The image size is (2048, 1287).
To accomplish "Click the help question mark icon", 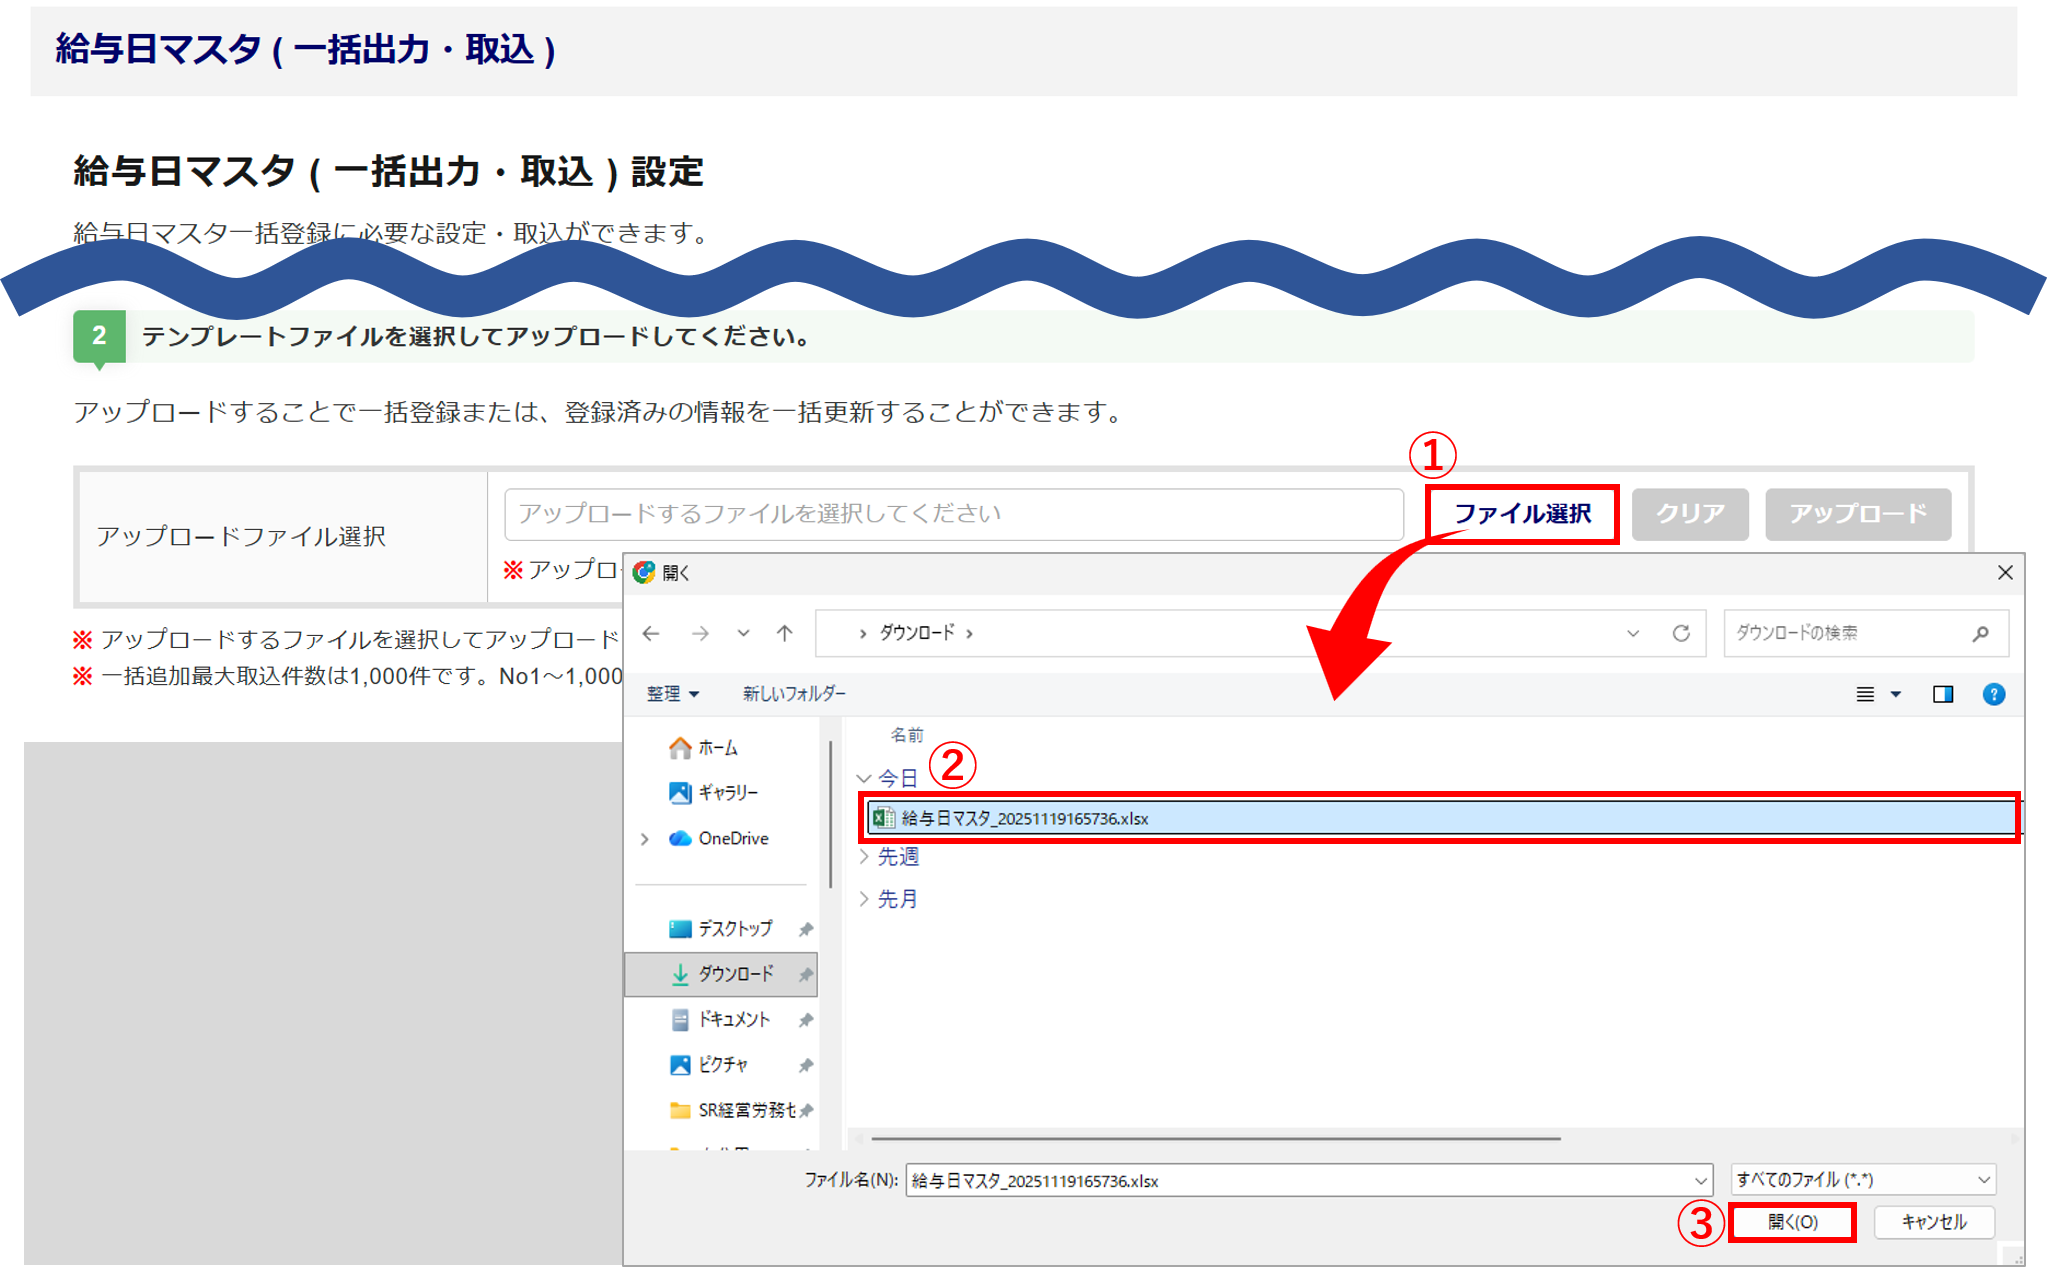I will tap(1993, 694).
